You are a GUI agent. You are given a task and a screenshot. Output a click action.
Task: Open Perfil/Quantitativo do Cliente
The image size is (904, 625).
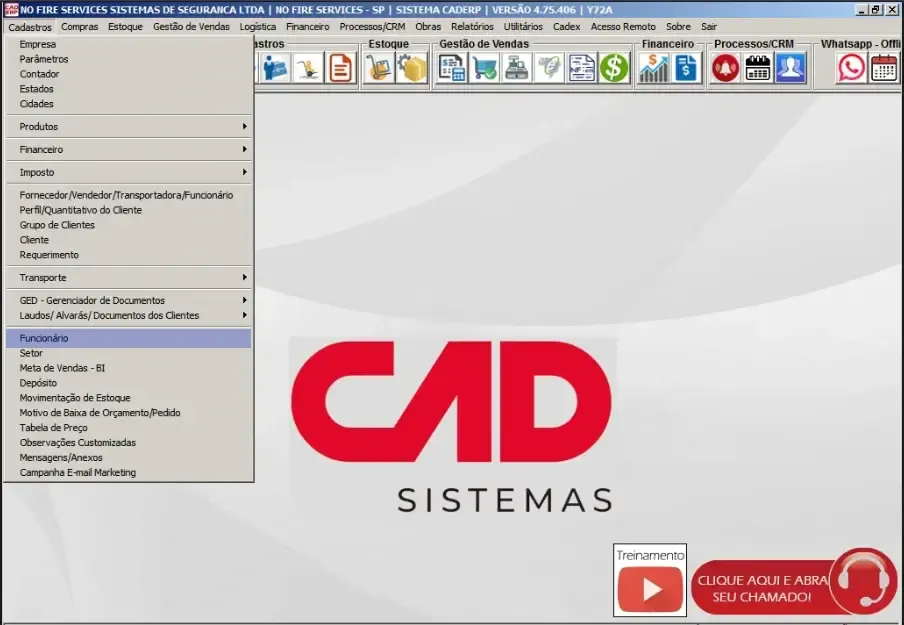click(x=128, y=210)
